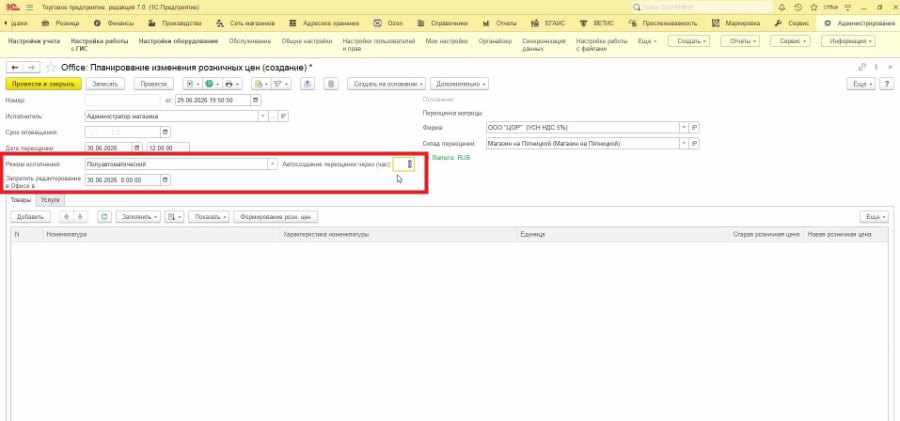Open ВЕТИС section
Viewport: 900px width, 421px height.
point(597,24)
